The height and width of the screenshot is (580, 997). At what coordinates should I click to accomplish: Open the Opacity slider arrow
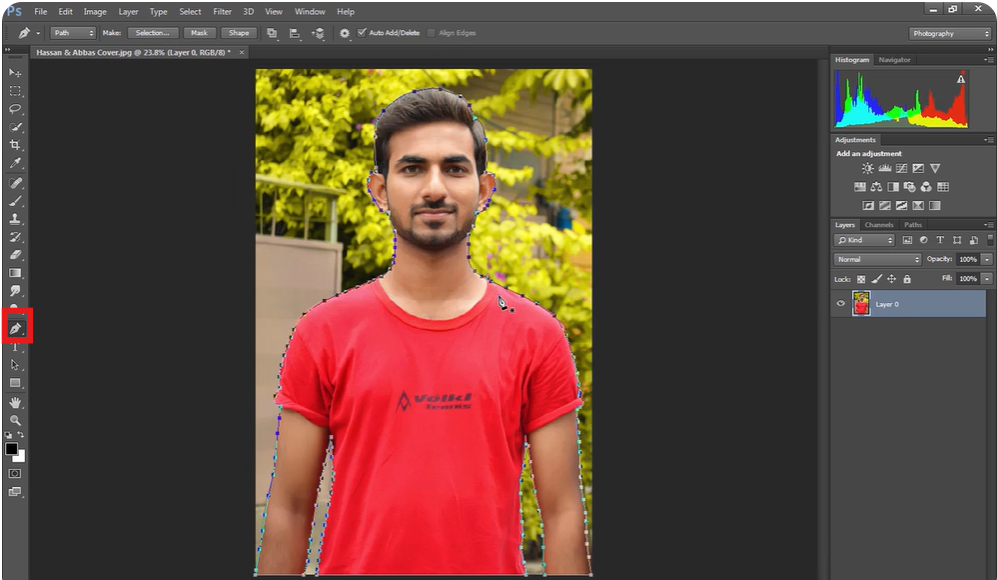987,259
